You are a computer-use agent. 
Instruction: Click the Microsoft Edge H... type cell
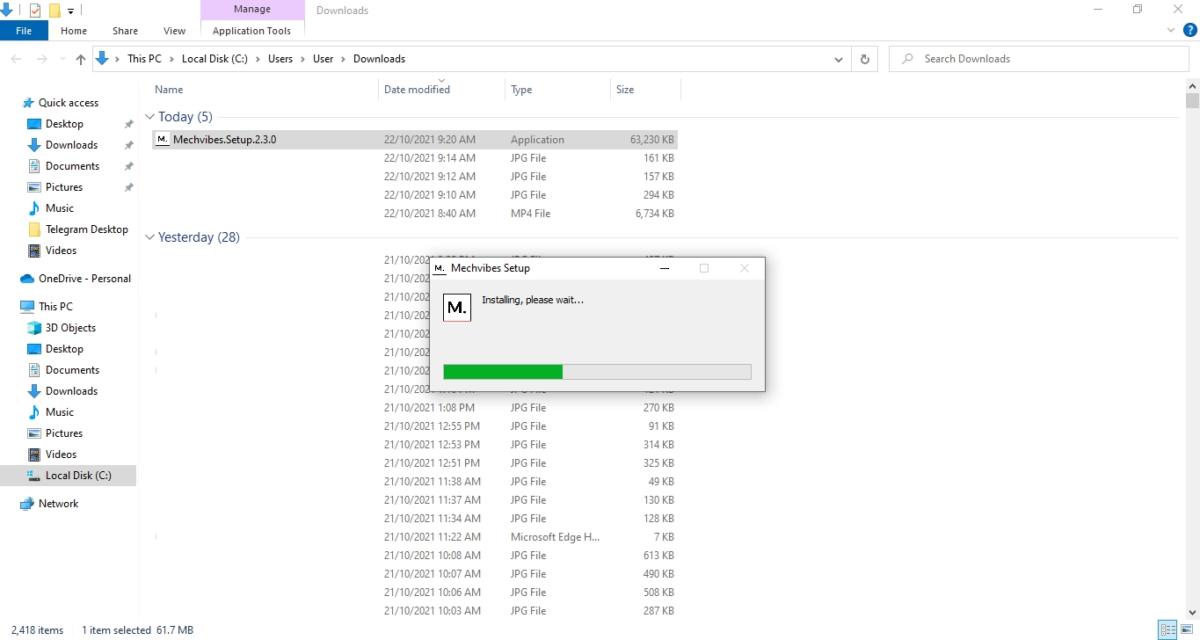[555, 537]
